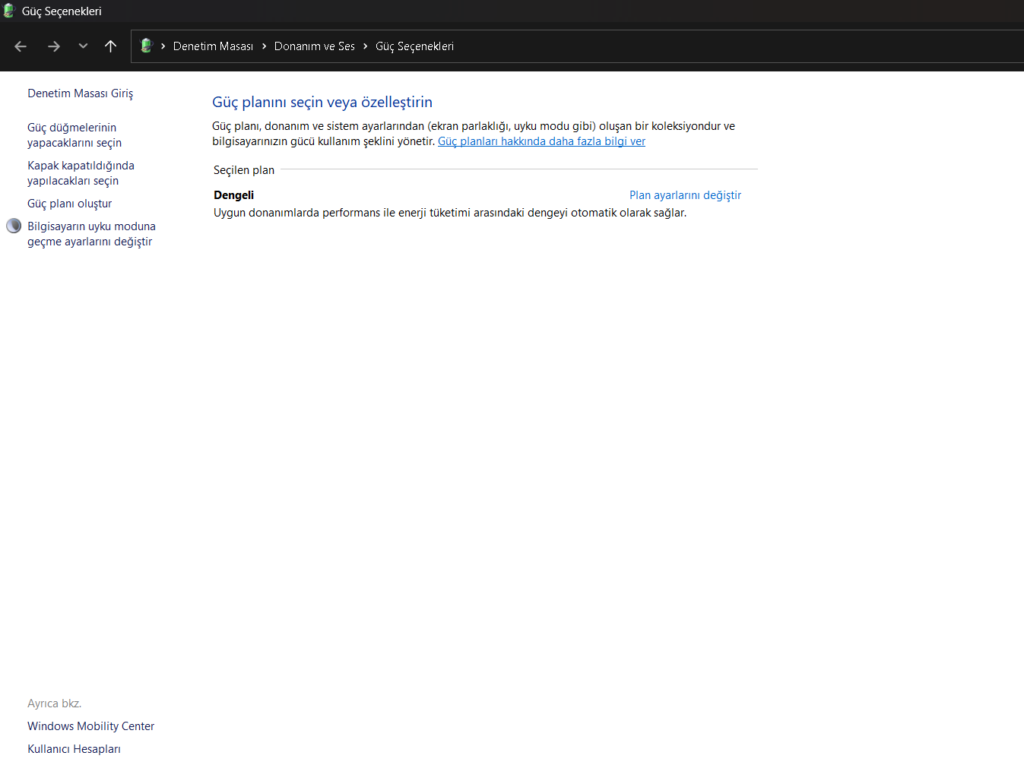
Task: Open Kullanıcı Hesapları link
Action: [x=74, y=749]
